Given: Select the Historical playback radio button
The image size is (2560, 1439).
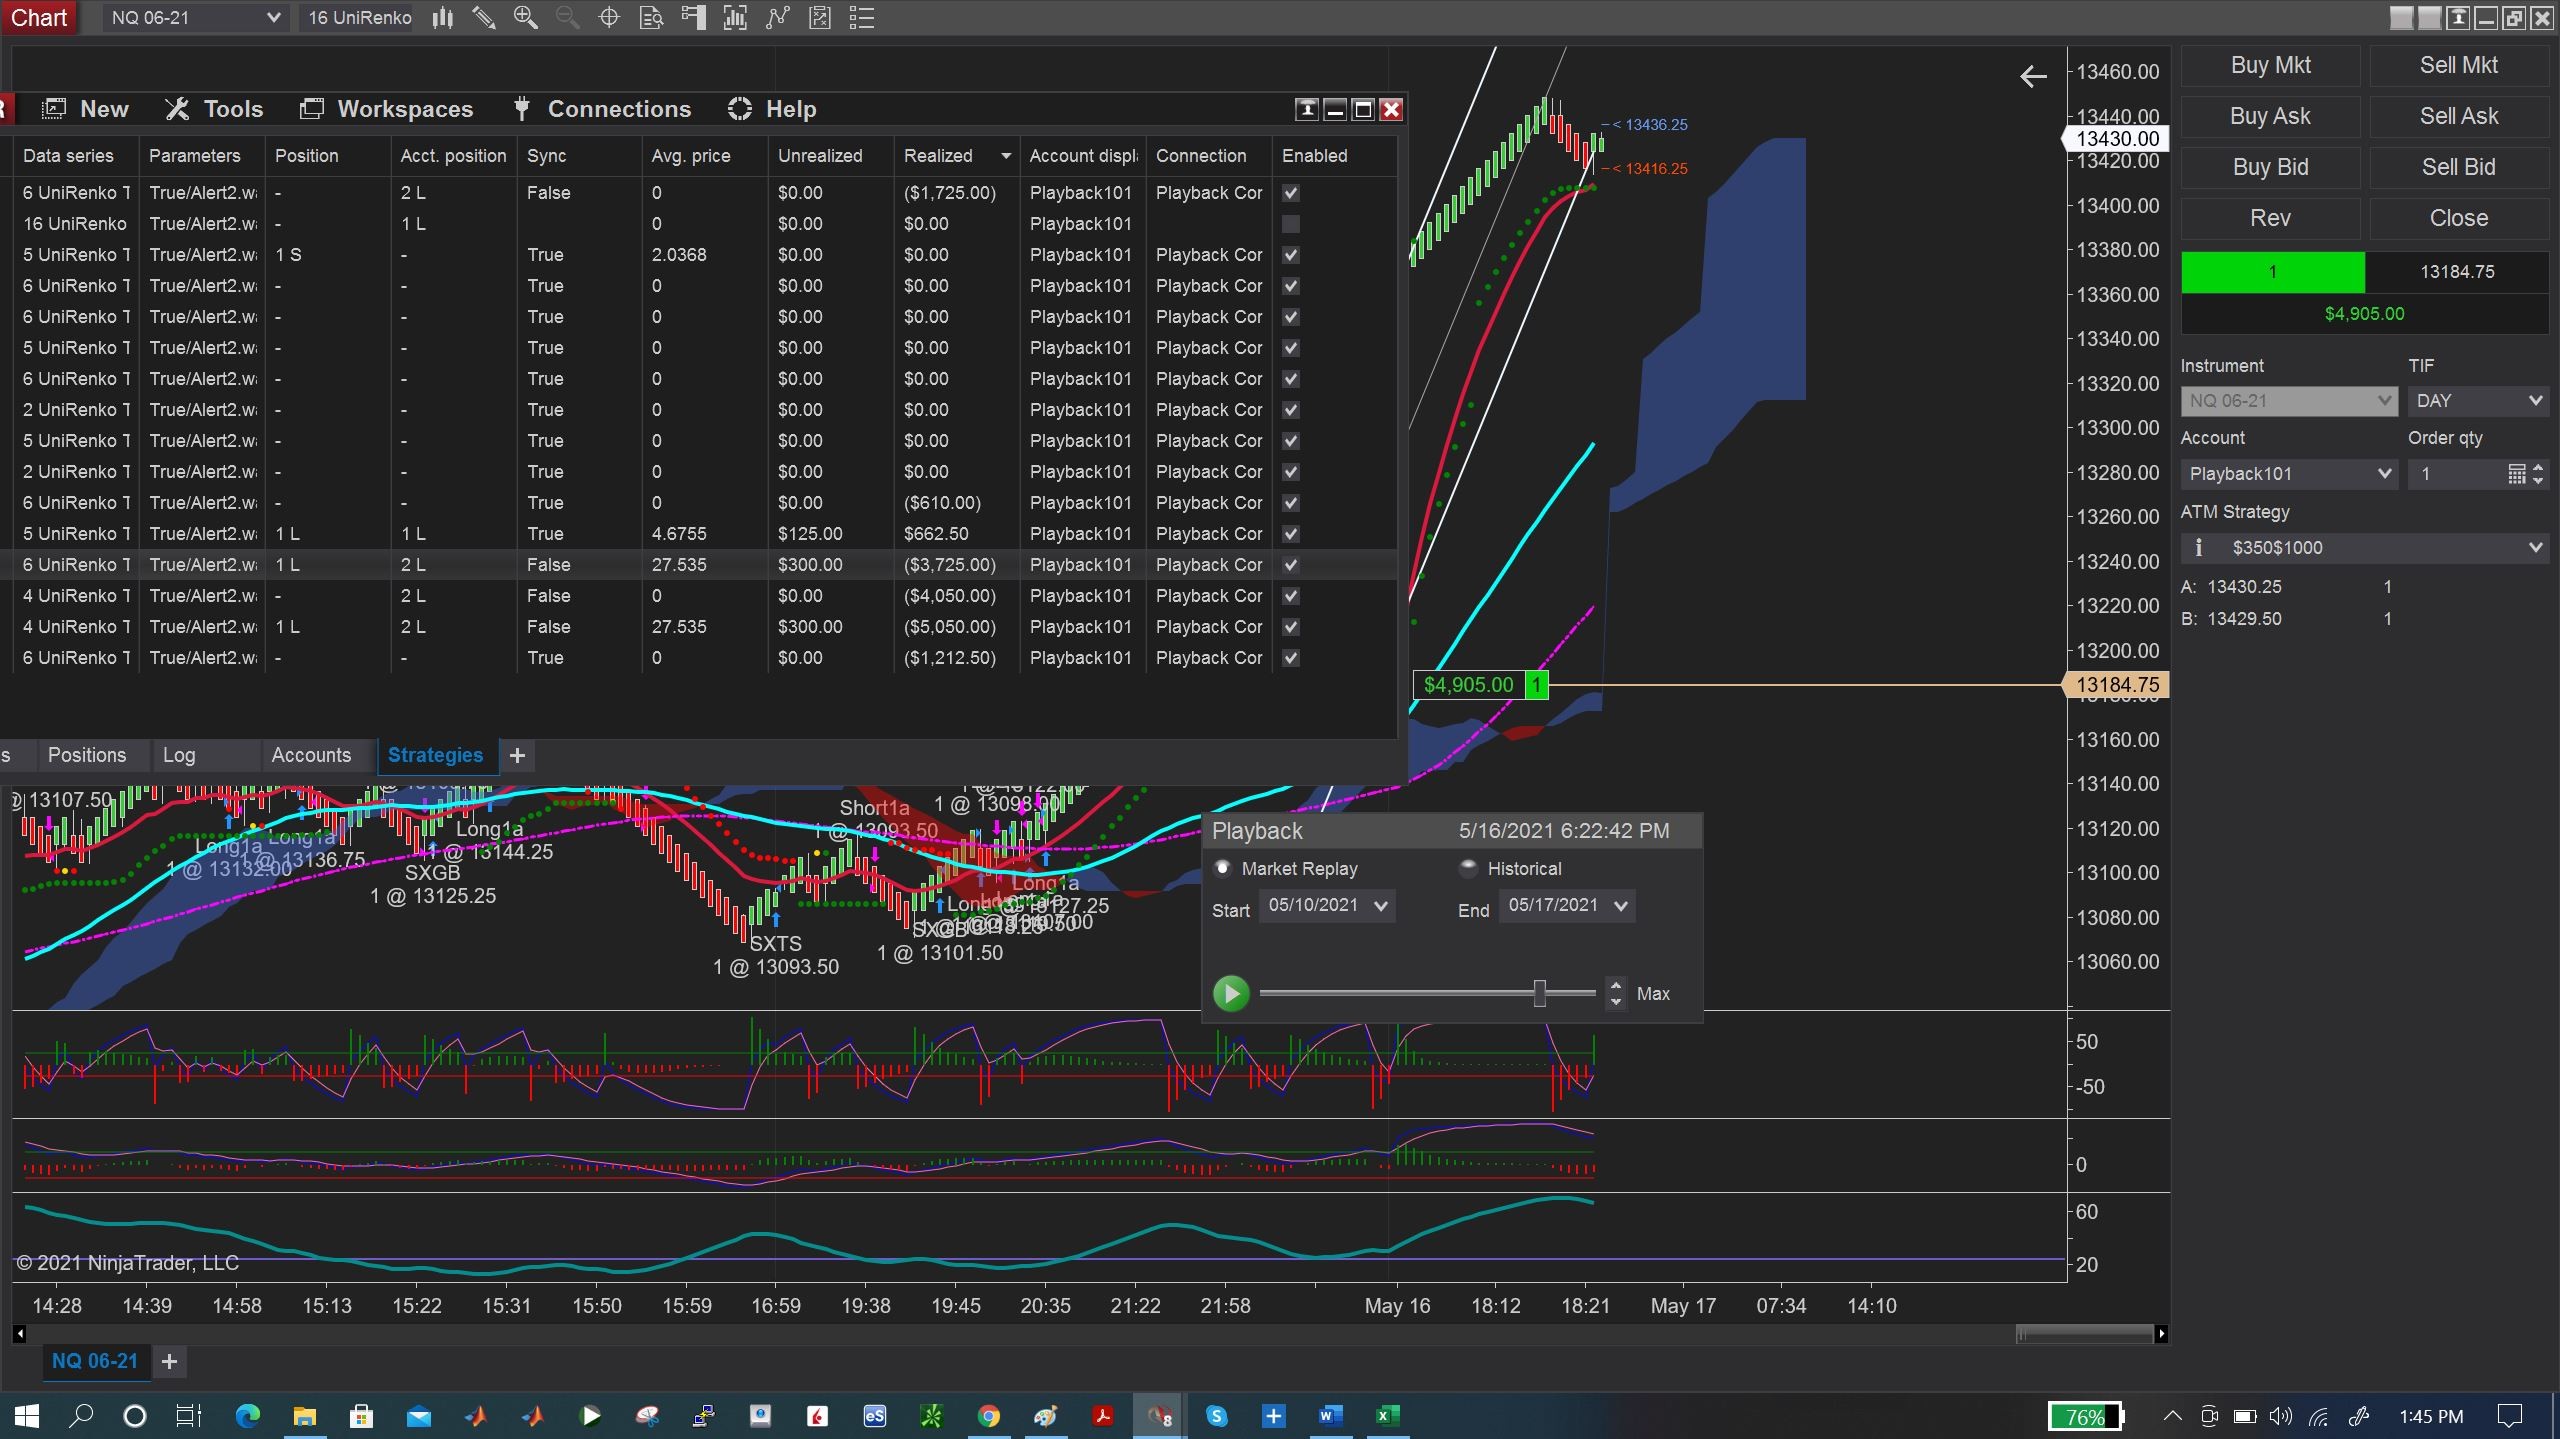Looking at the screenshot, I should pyautogui.click(x=1468, y=868).
